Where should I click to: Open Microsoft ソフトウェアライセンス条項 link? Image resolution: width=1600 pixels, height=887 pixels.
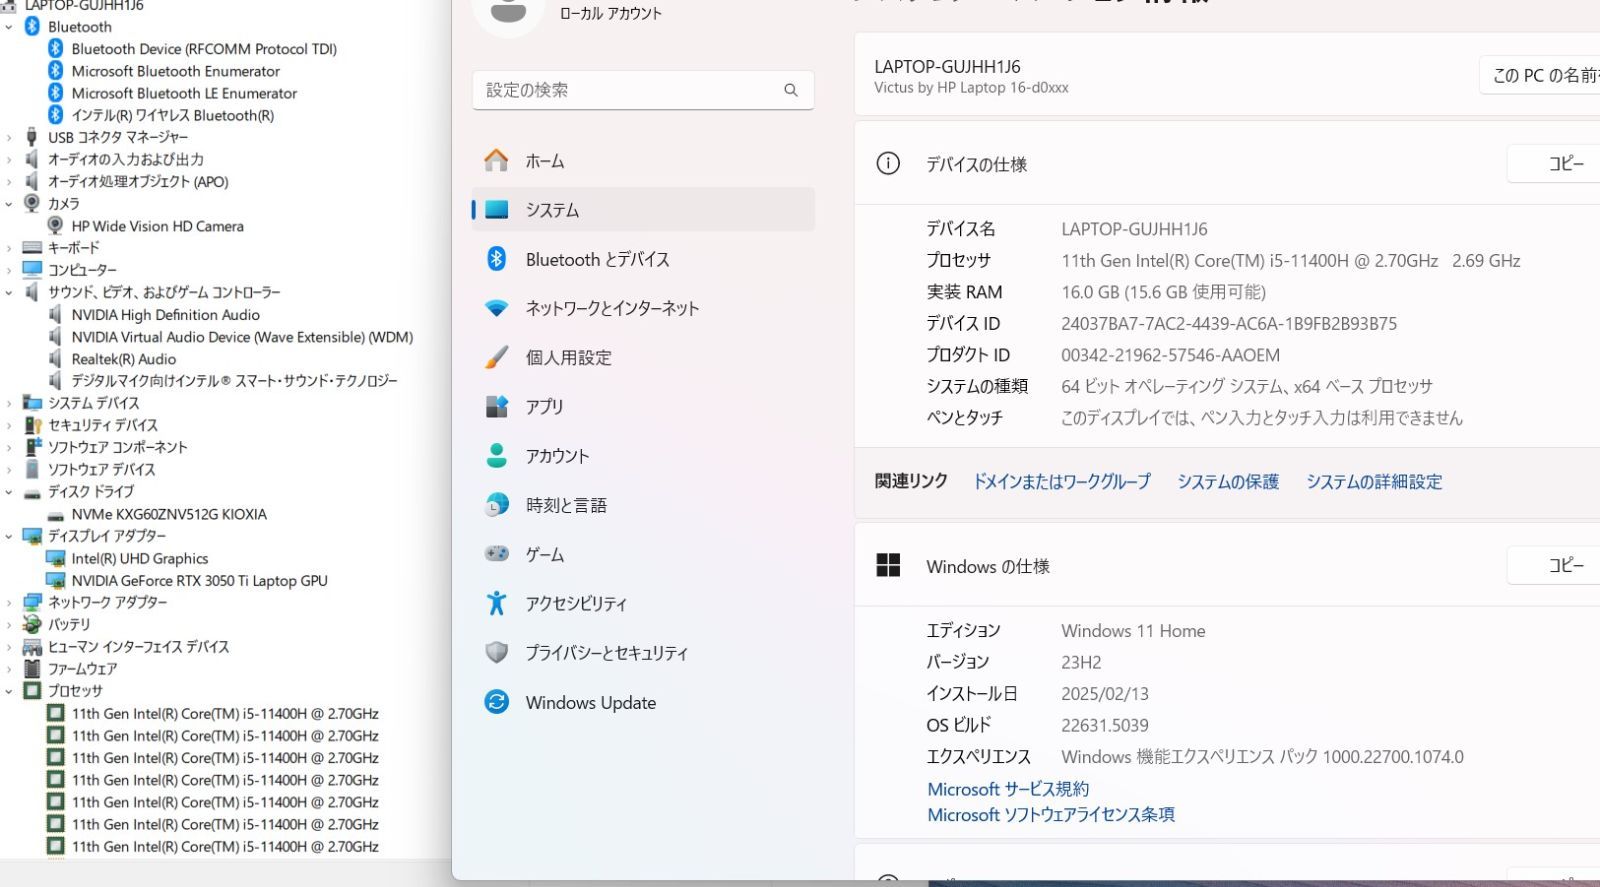pos(1051,815)
